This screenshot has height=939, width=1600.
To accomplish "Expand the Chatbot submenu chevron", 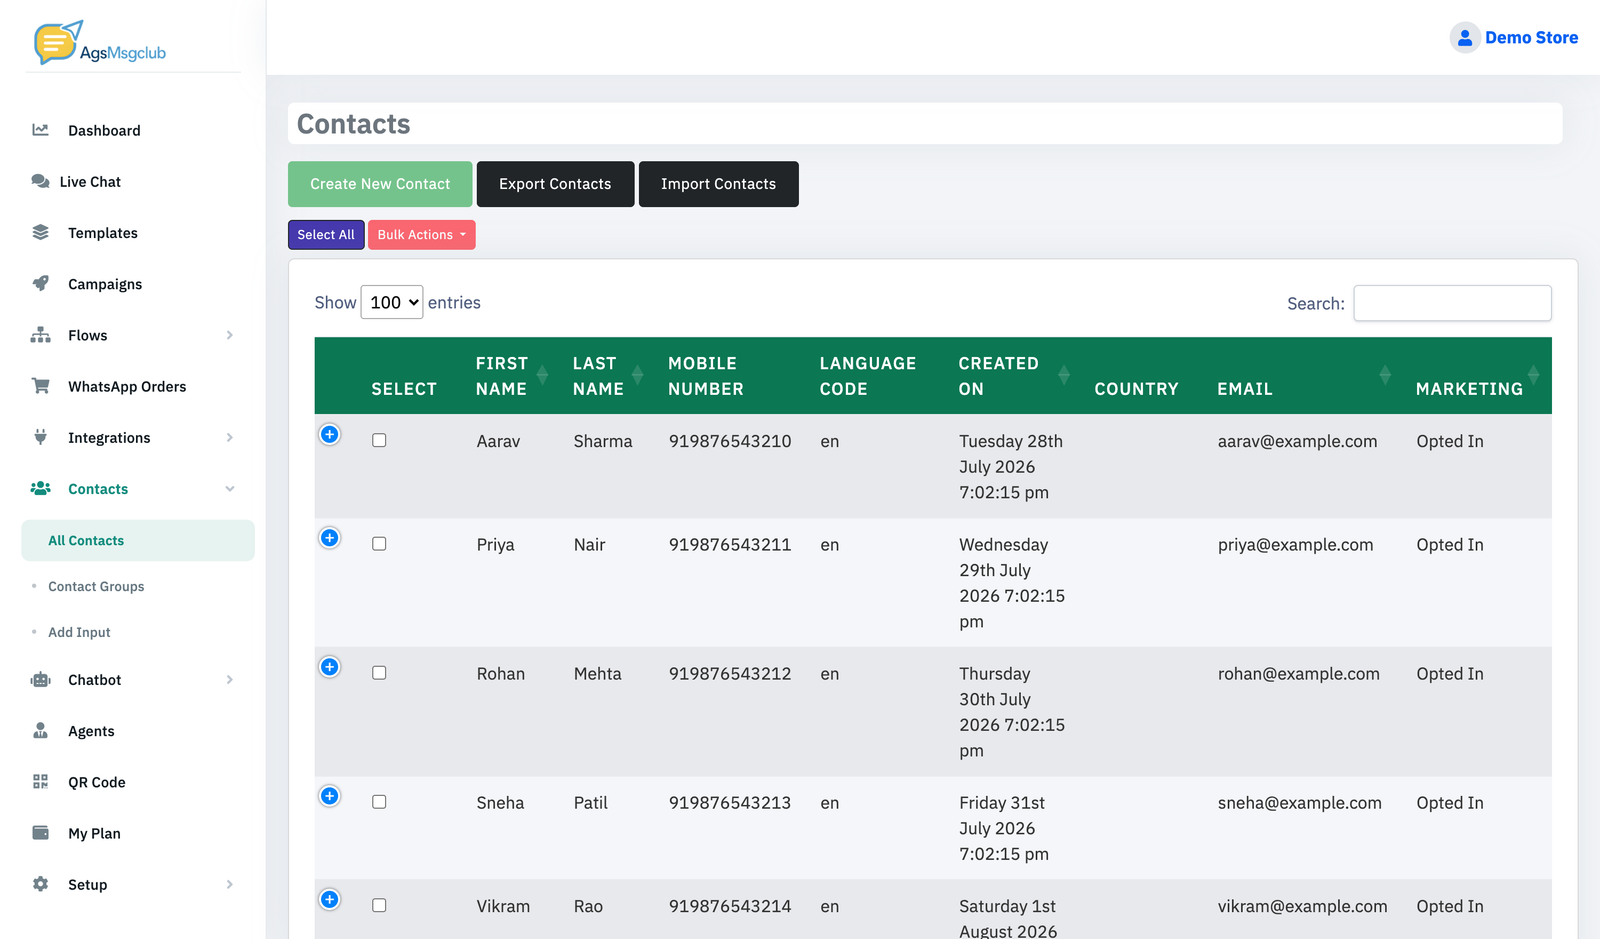I will pyautogui.click(x=230, y=680).
